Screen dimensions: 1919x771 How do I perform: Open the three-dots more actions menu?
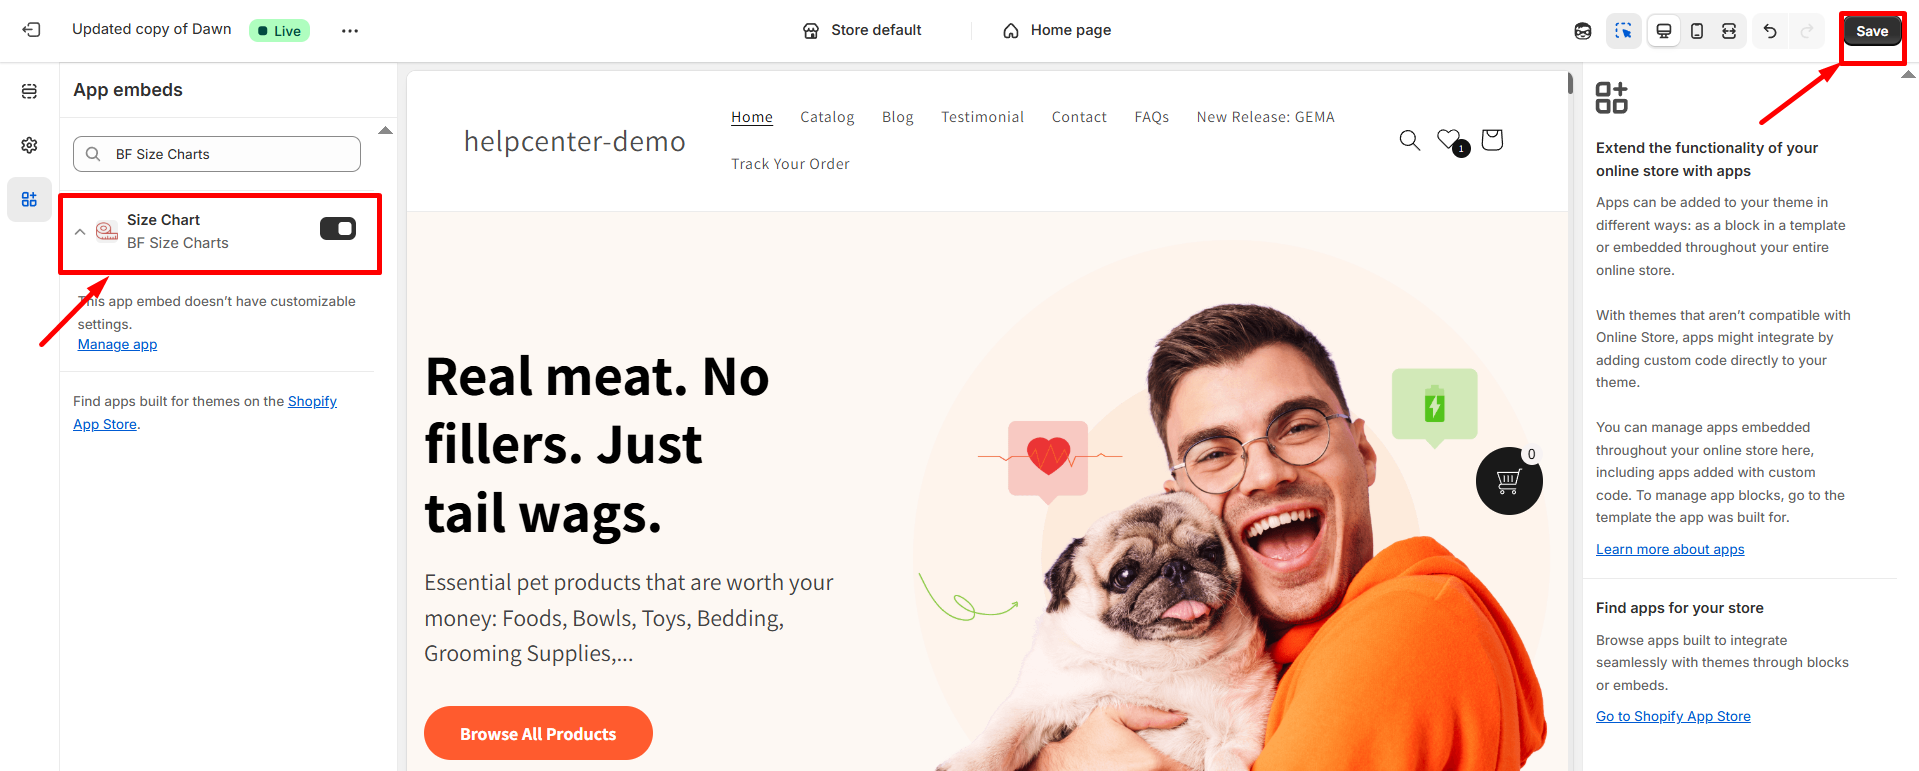349,31
